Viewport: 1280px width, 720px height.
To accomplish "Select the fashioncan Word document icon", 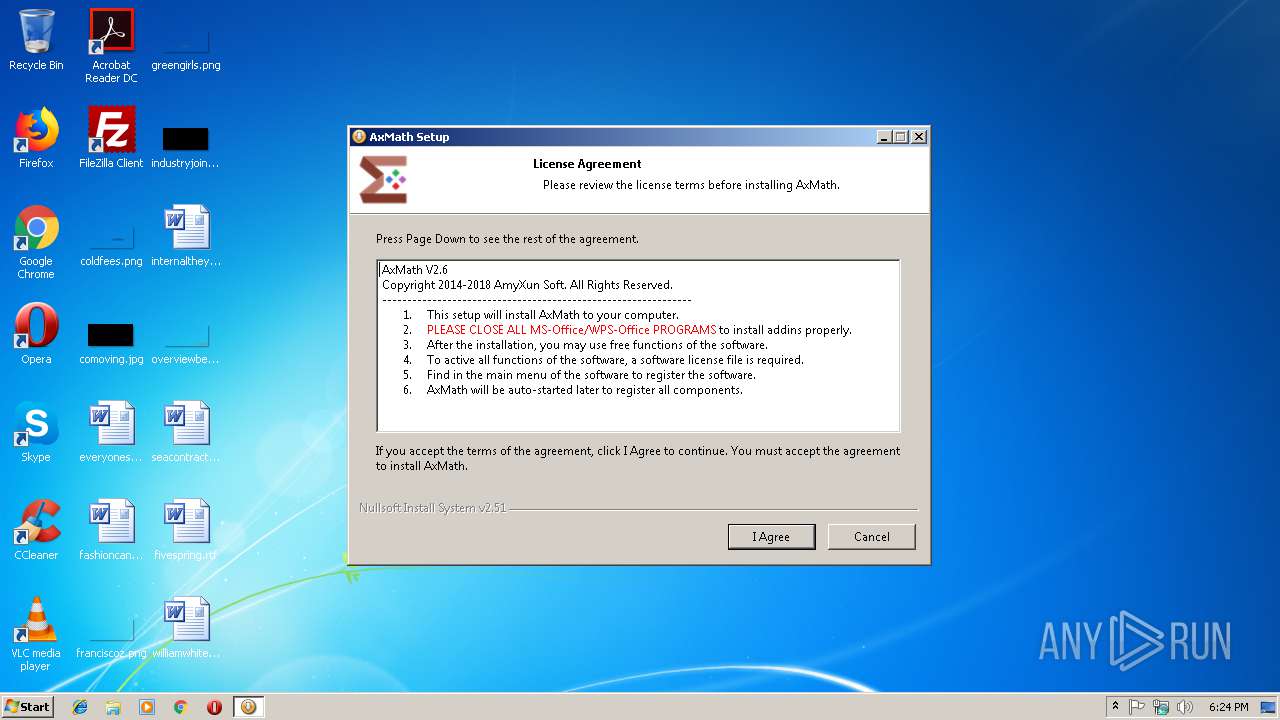I will pyautogui.click(x=111, y=531).
